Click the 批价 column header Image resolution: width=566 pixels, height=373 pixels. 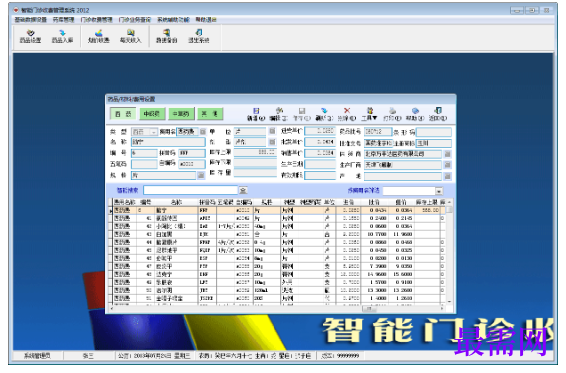tap(375, 202)
